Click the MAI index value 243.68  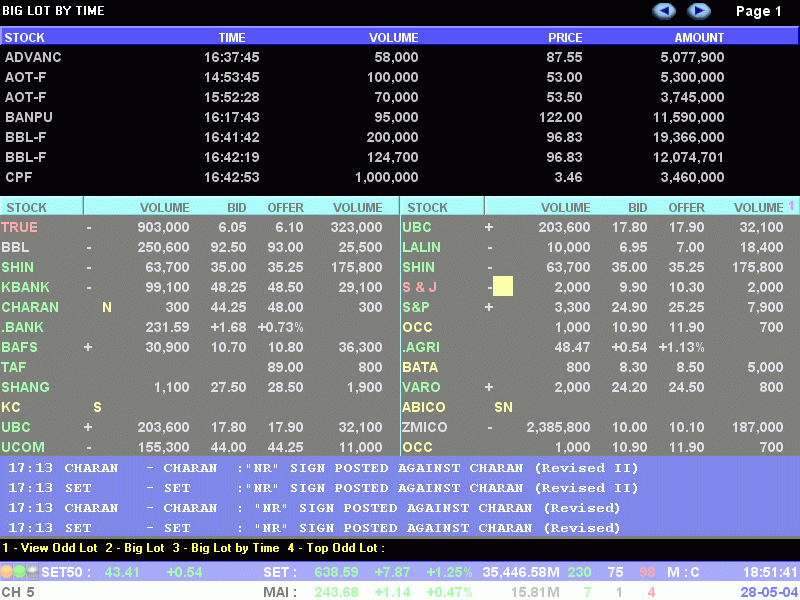(x=336, y=592)
